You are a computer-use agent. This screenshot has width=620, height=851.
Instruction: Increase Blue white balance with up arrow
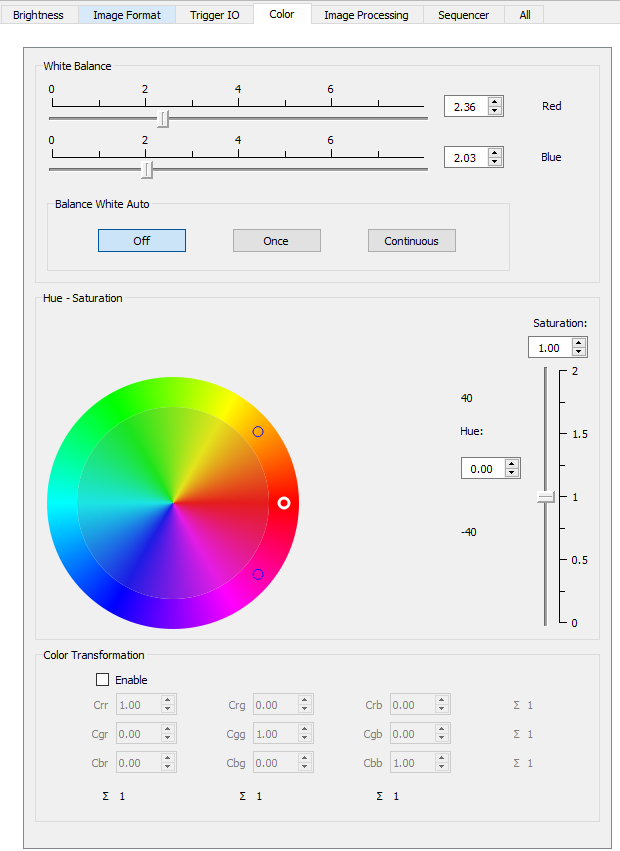494,152
